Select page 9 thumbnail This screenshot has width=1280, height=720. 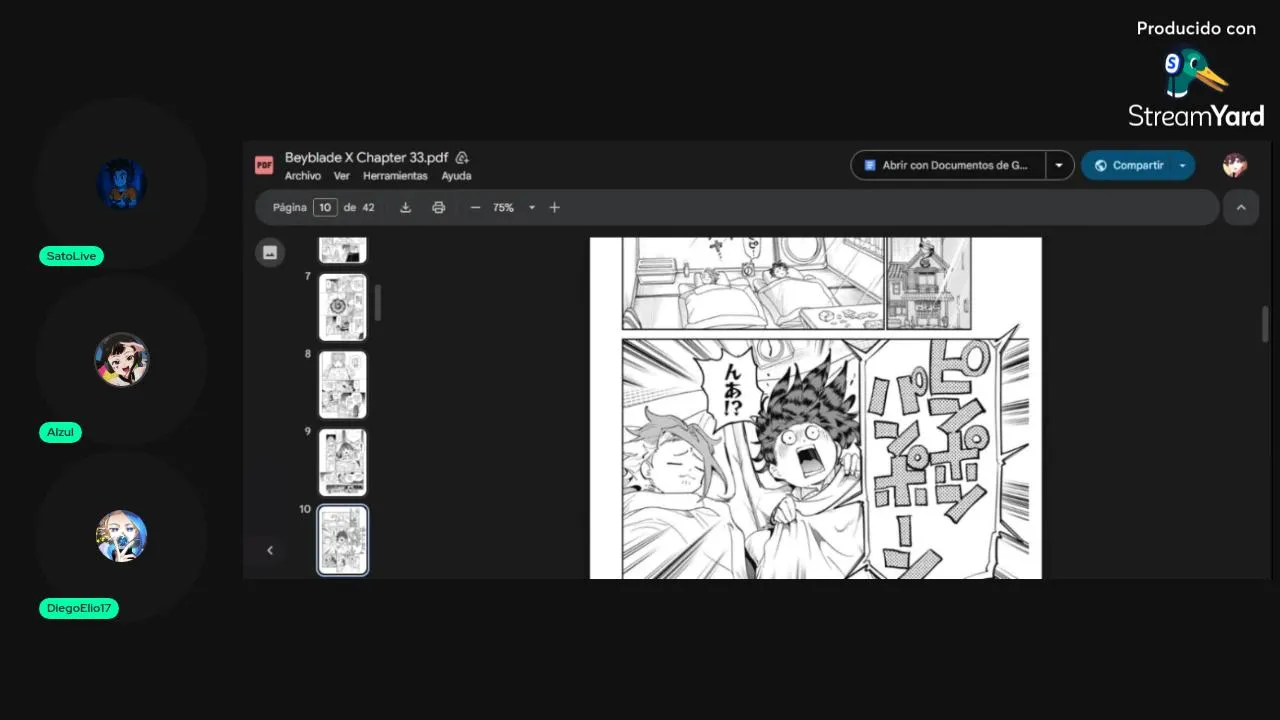343,462
